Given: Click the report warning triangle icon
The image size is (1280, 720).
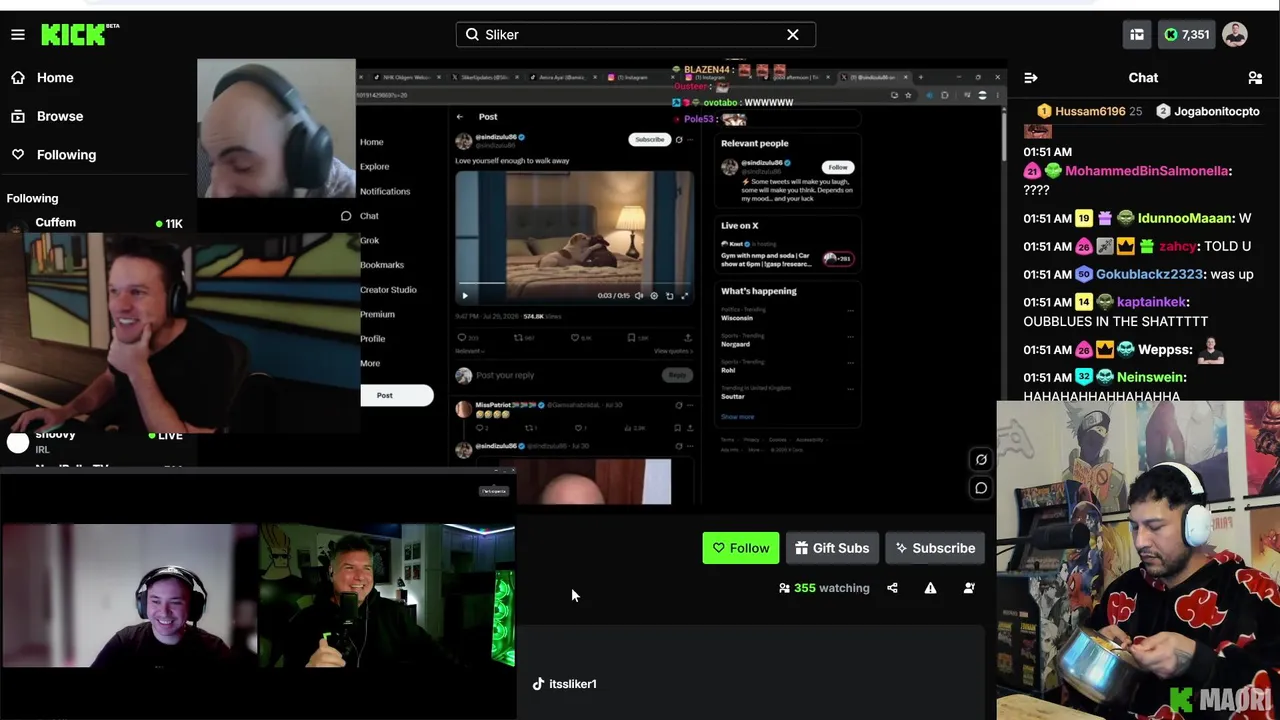Looking at the screenshot, I should (931, 588).
